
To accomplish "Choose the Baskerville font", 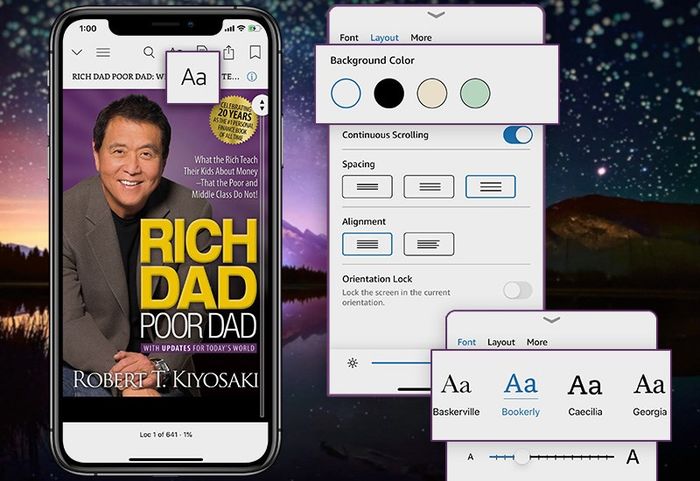I will tap(456, 395).
